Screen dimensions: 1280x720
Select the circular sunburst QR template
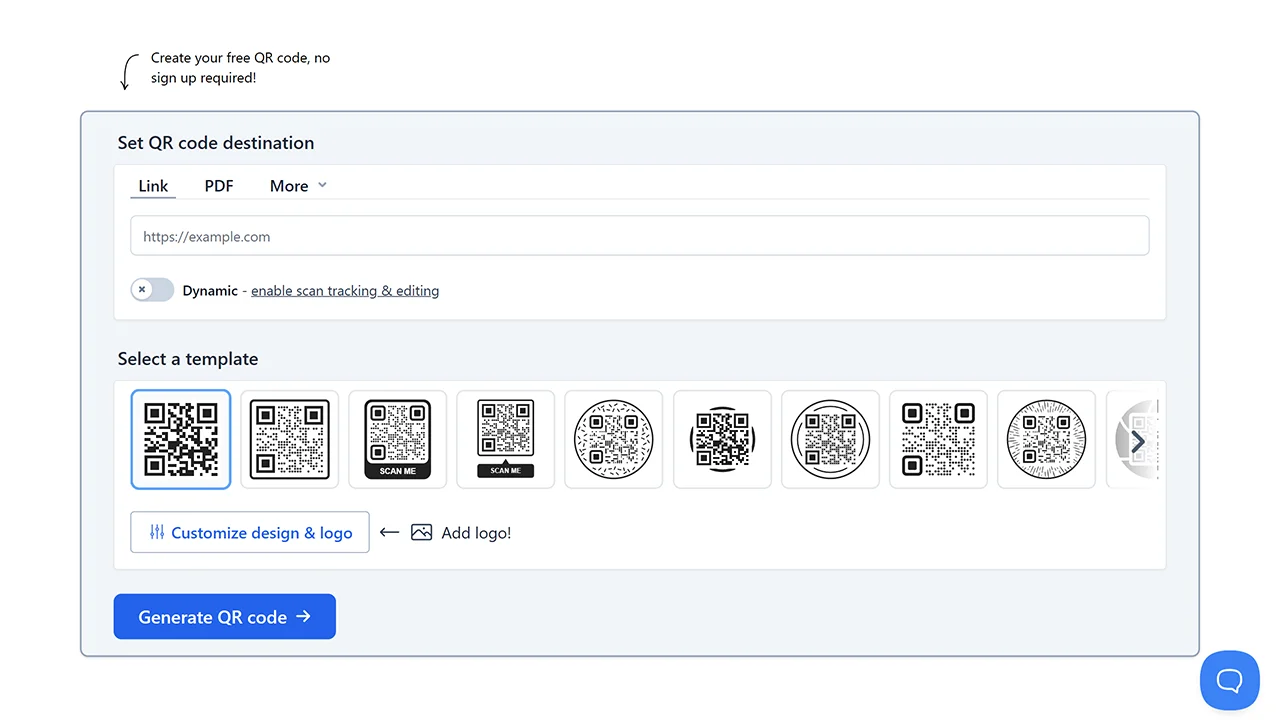click(x=1046, y=439)
